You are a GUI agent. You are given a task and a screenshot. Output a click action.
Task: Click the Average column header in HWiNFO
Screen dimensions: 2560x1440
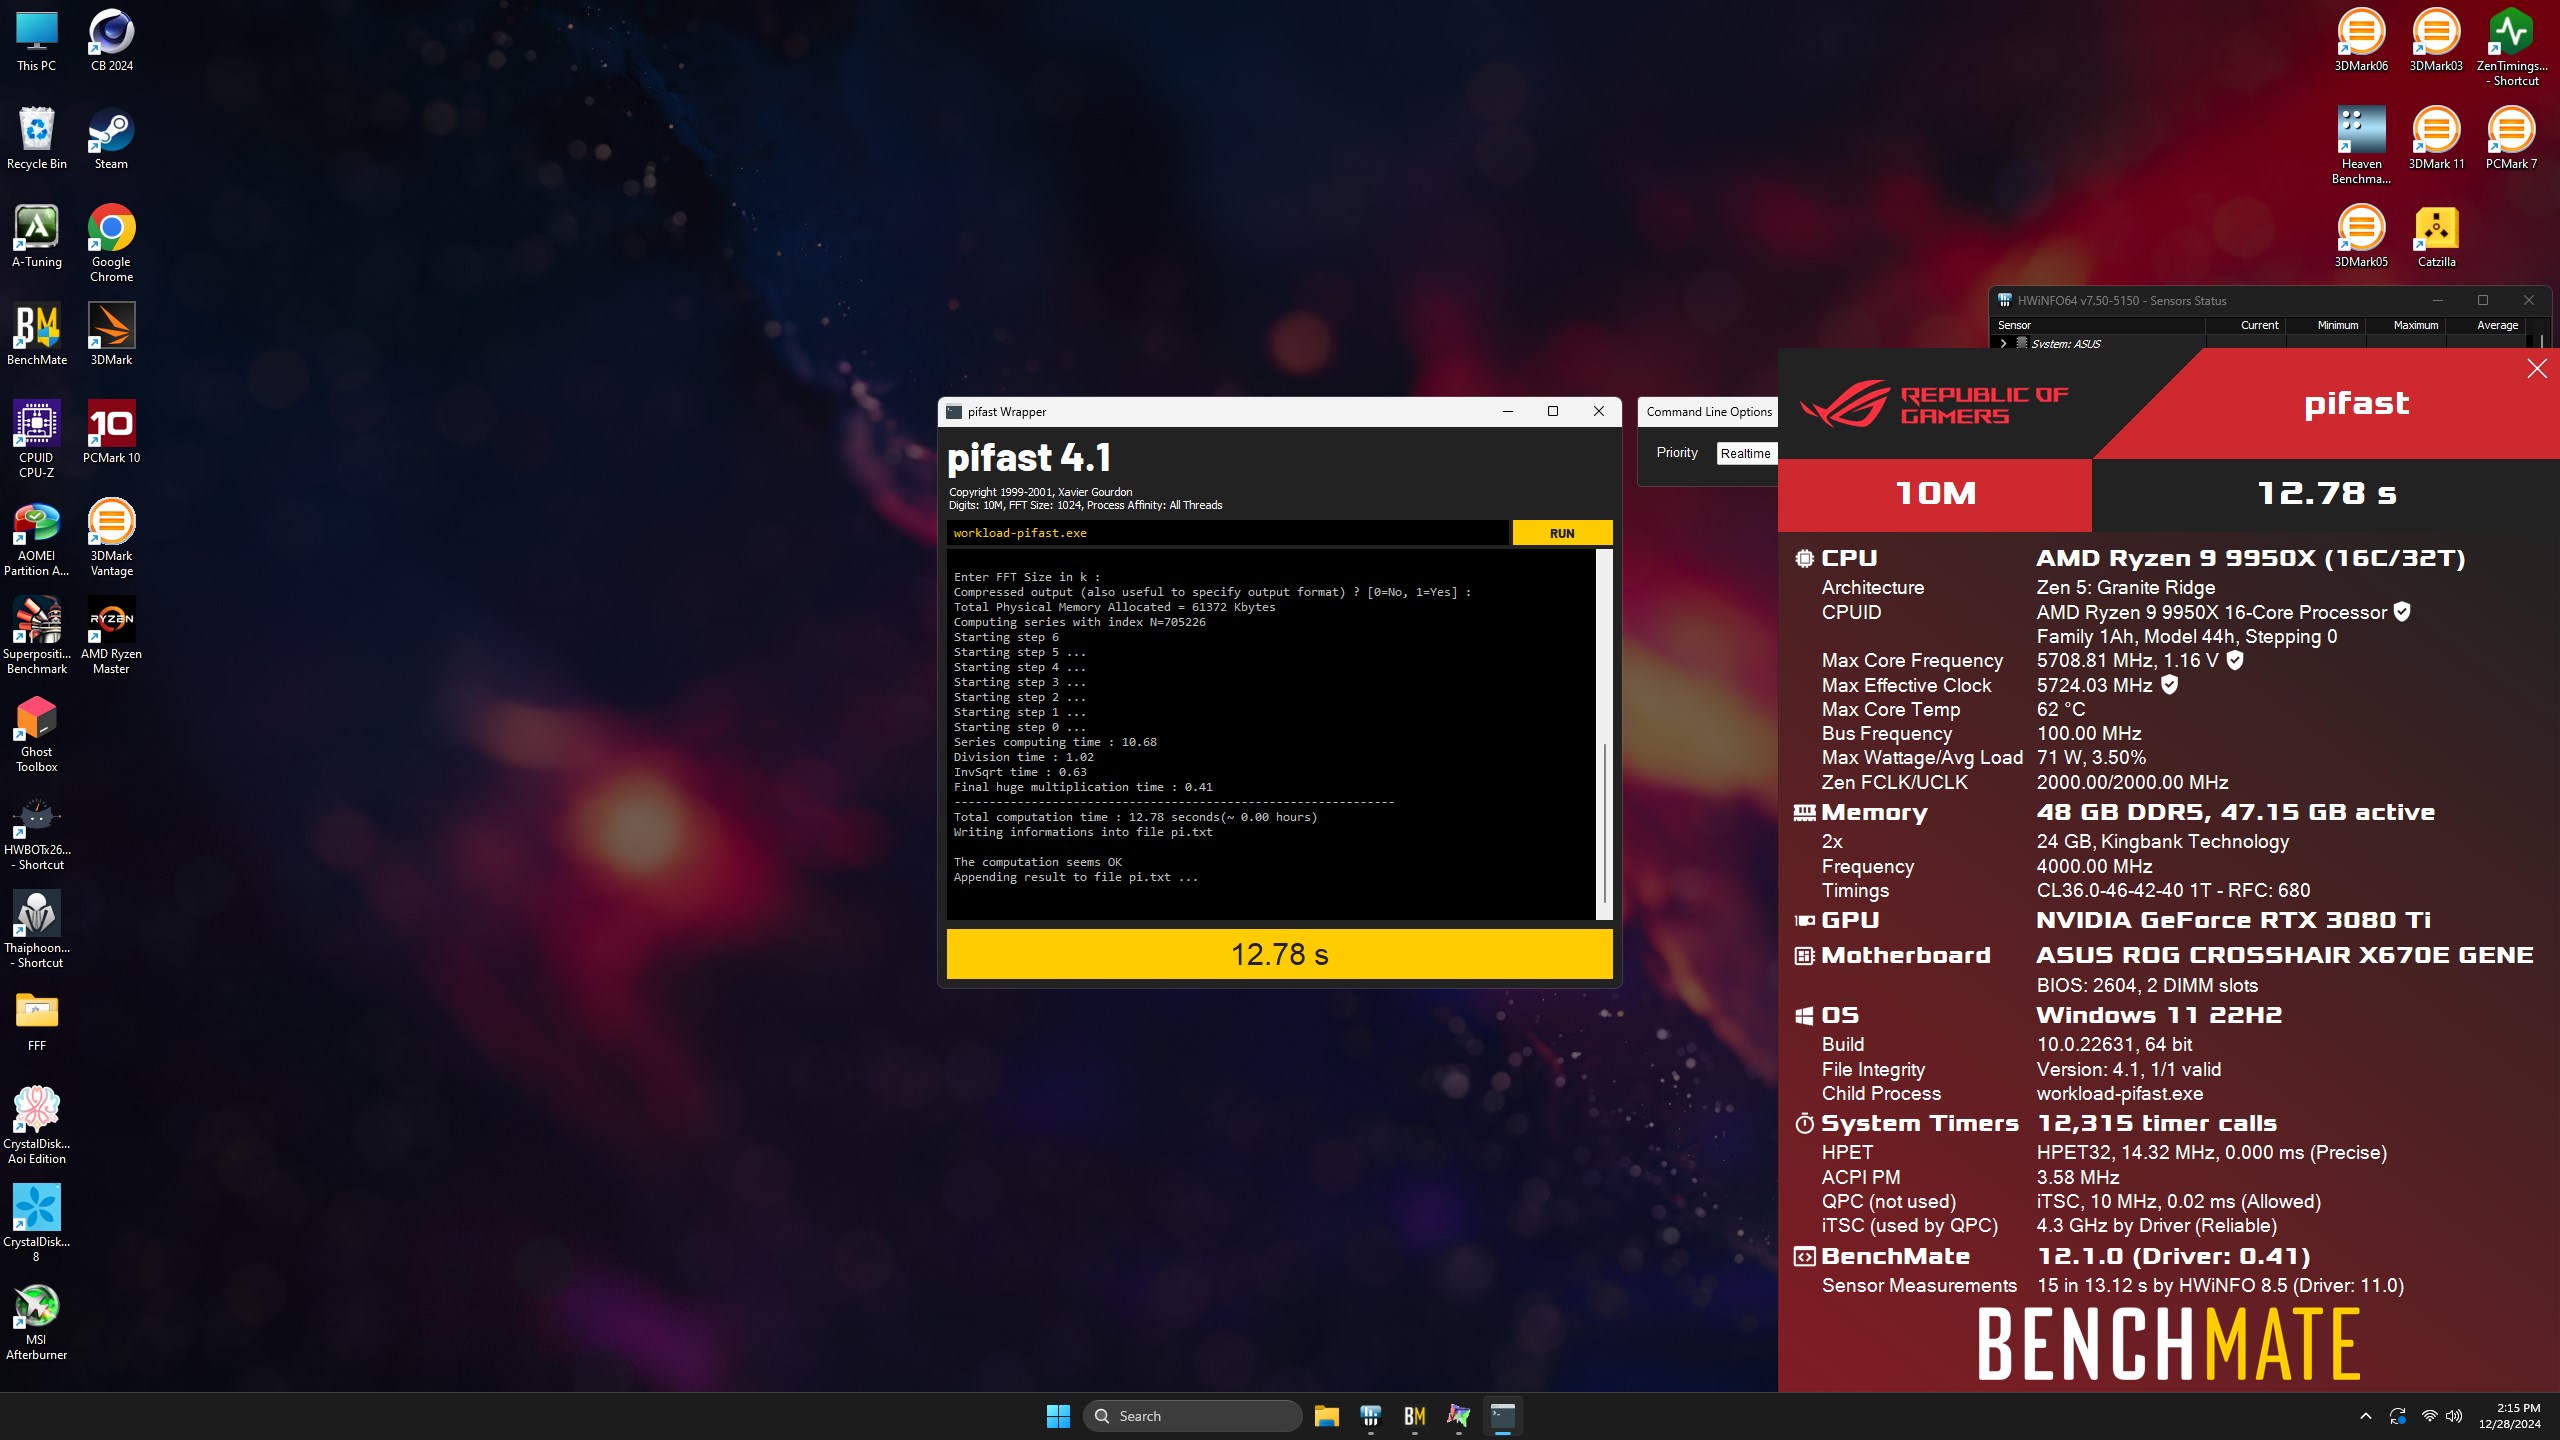coord(2497,325)
